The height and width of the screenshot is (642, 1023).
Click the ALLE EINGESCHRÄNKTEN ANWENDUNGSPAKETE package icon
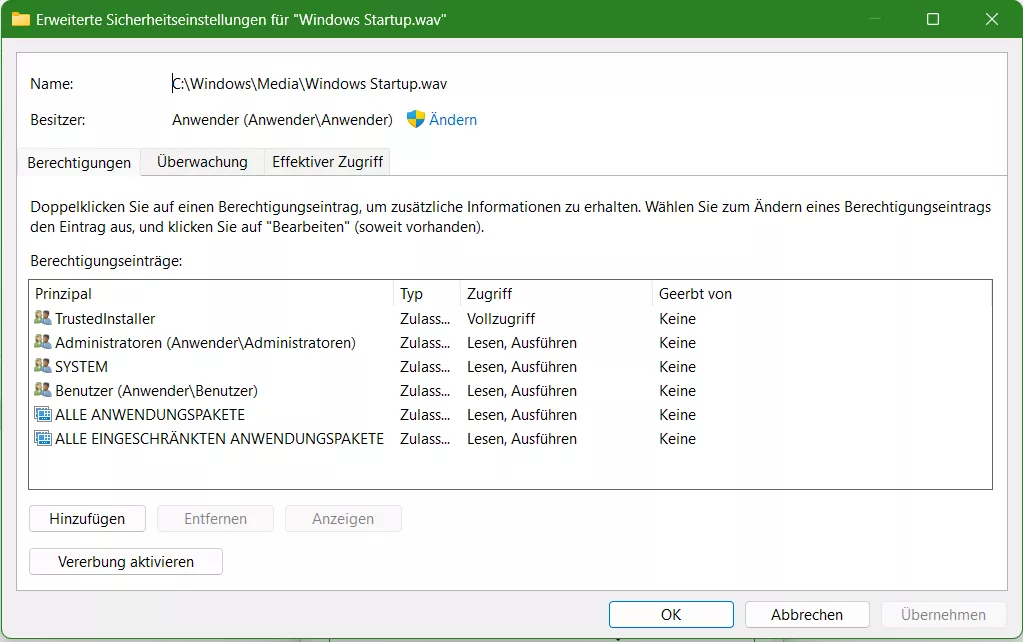pos(43,439)
